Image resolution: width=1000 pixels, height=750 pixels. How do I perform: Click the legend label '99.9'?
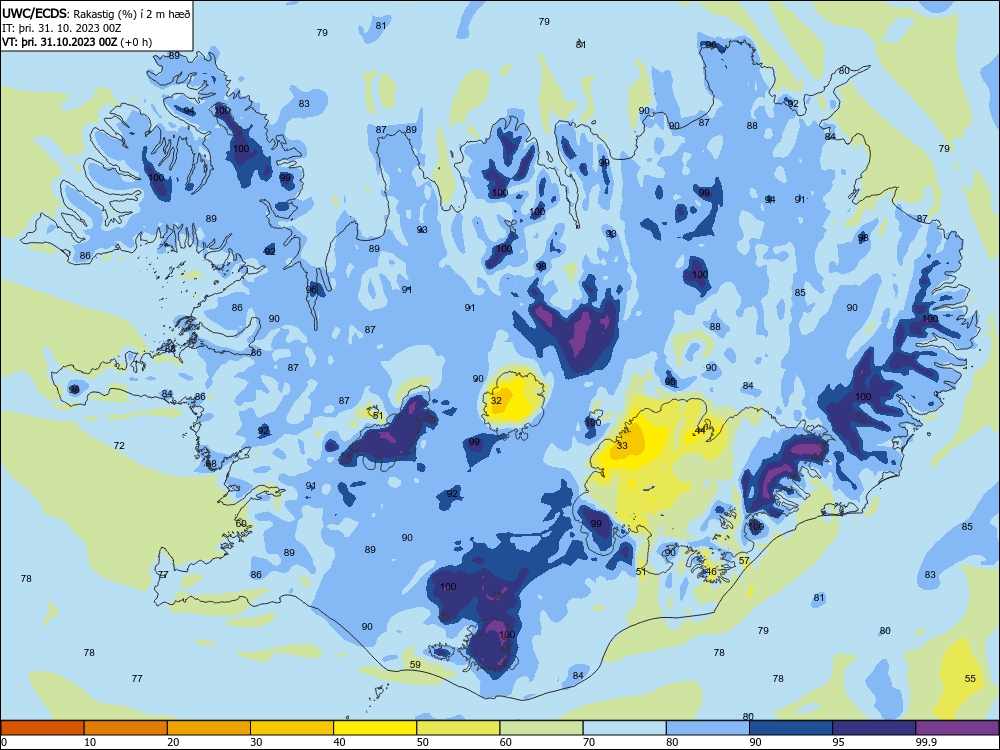pyautogui.click(x=926, y=742)
